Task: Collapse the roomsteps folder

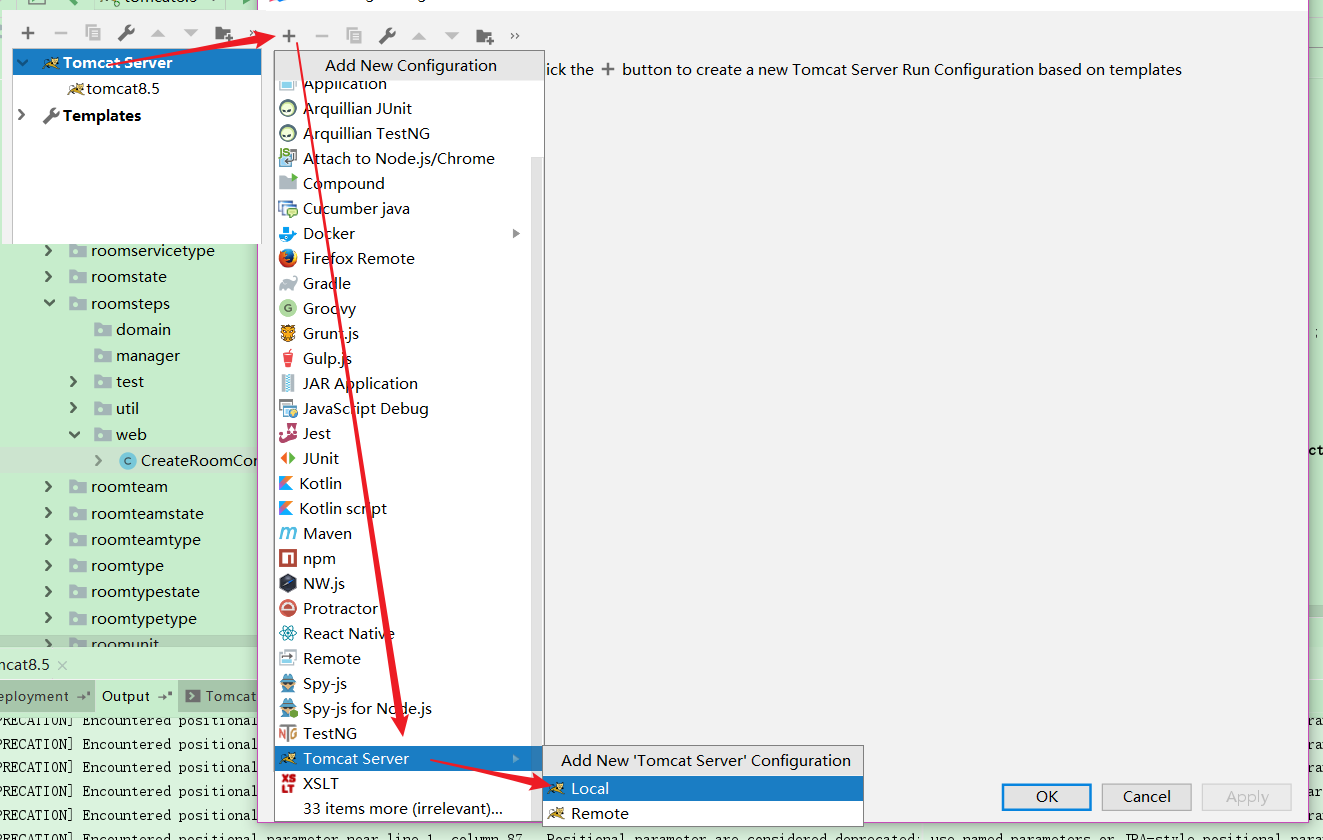Action: point(49,303)
